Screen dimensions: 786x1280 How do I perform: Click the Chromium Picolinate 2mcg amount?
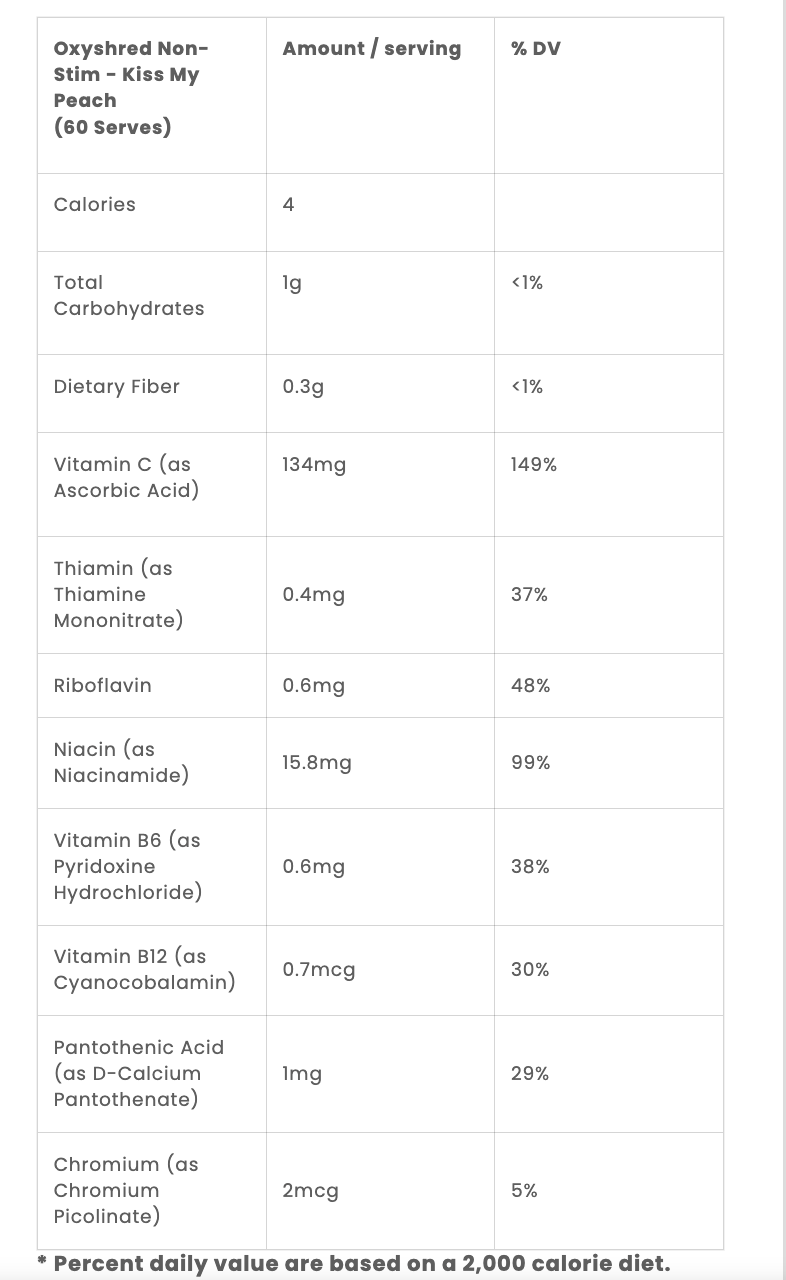pos(310,1191)
